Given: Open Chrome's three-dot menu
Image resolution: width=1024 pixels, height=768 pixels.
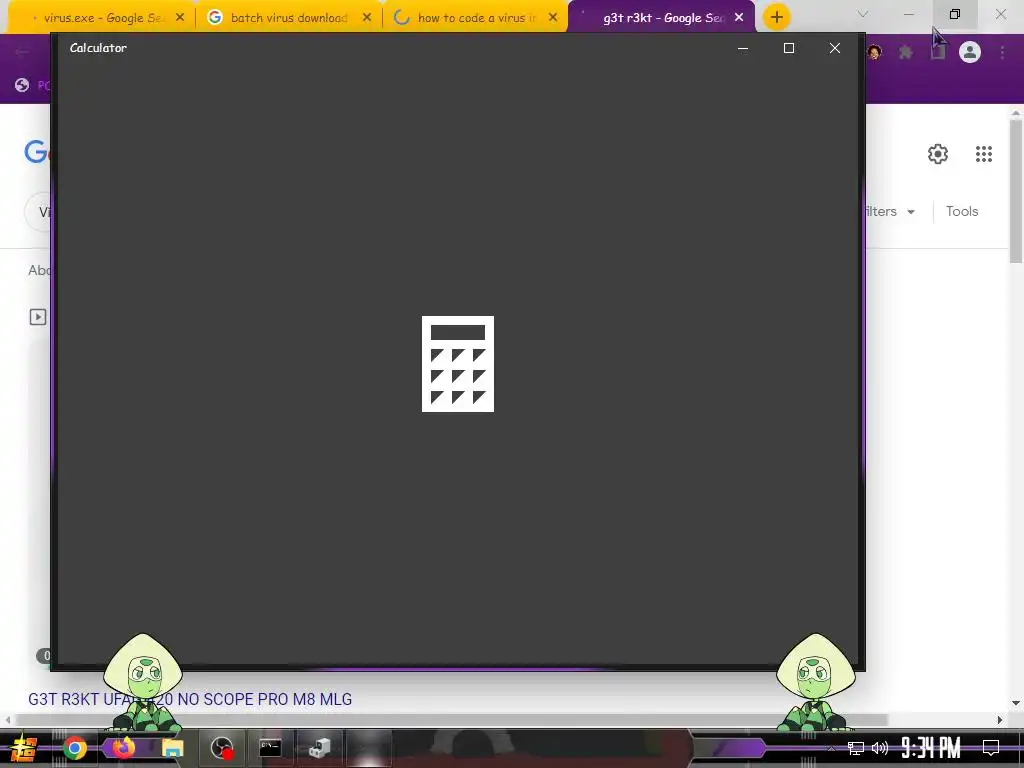Looking at the screenshot, I should click(1002, 52).
